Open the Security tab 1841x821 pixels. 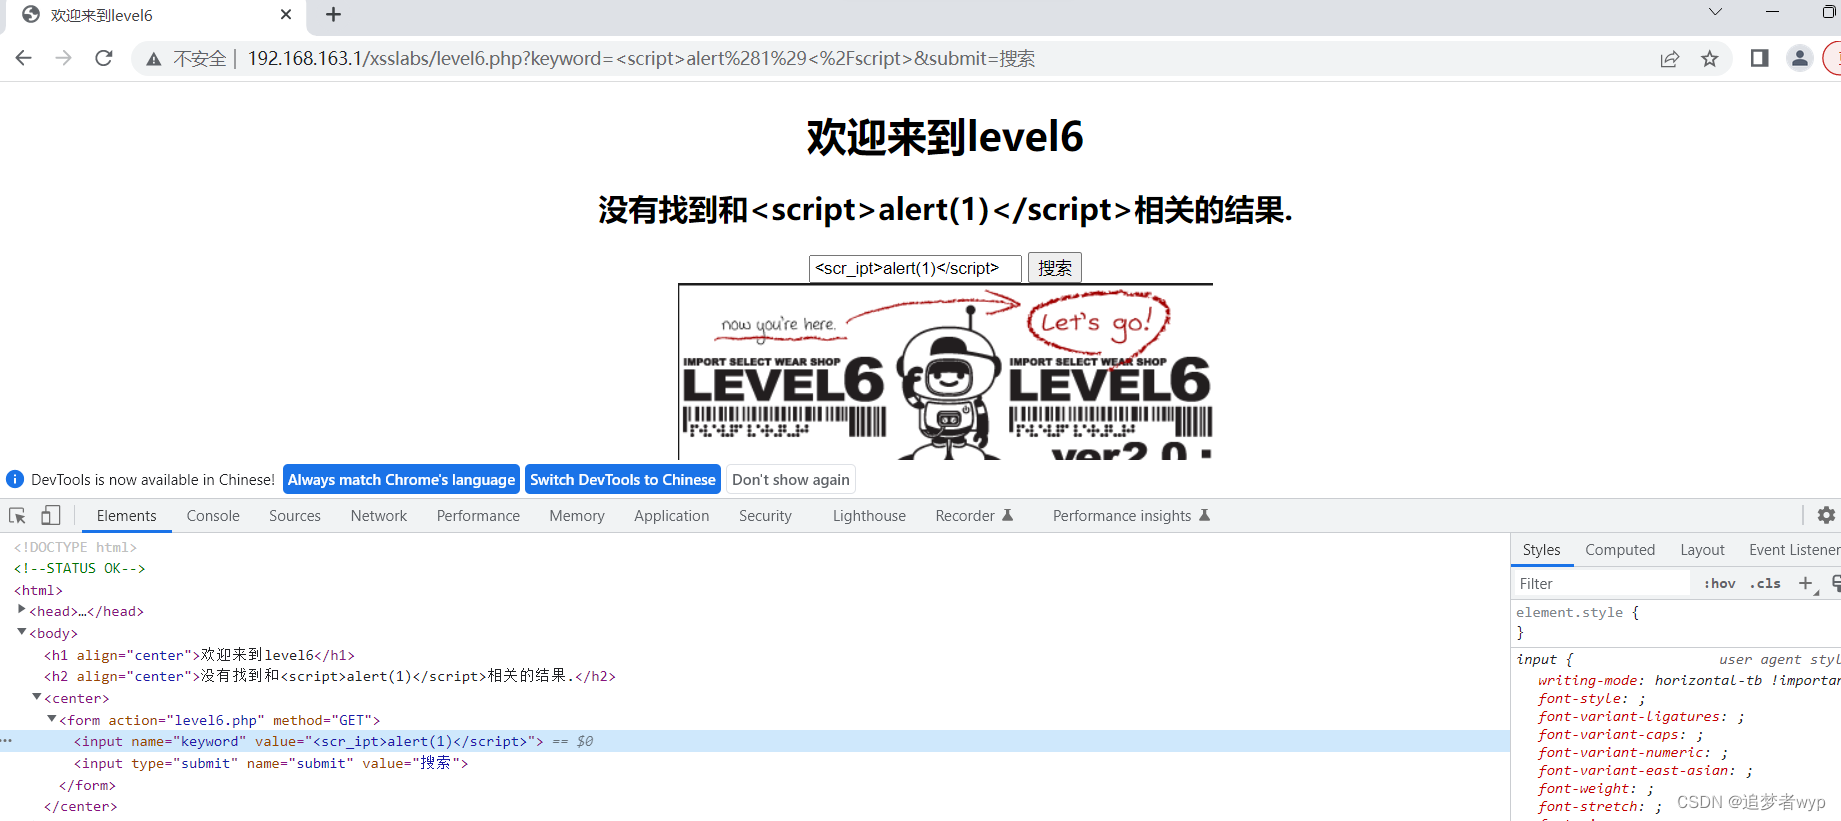click(x=765, y=516)
